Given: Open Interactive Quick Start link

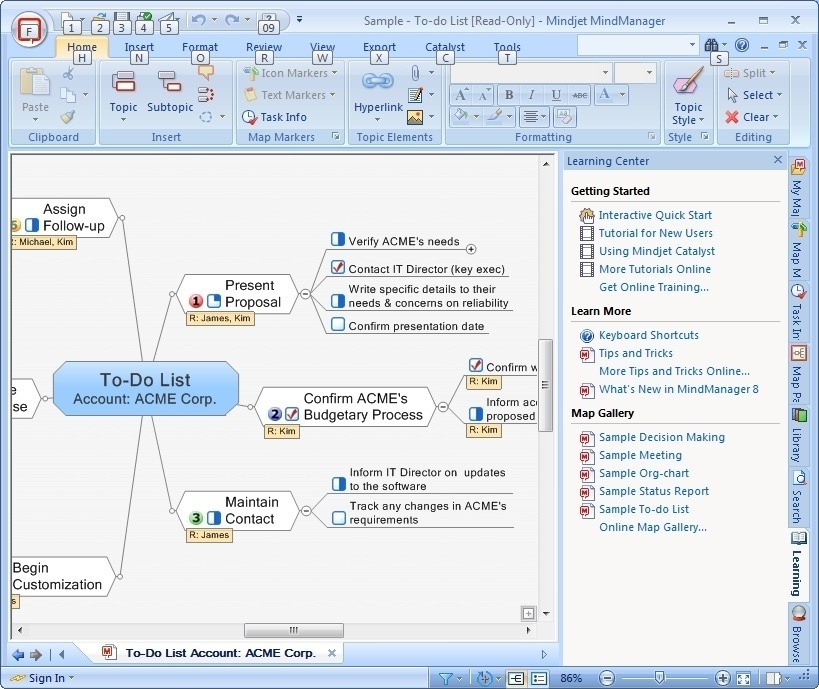Looking at the screenshot, I should point(654,215).
